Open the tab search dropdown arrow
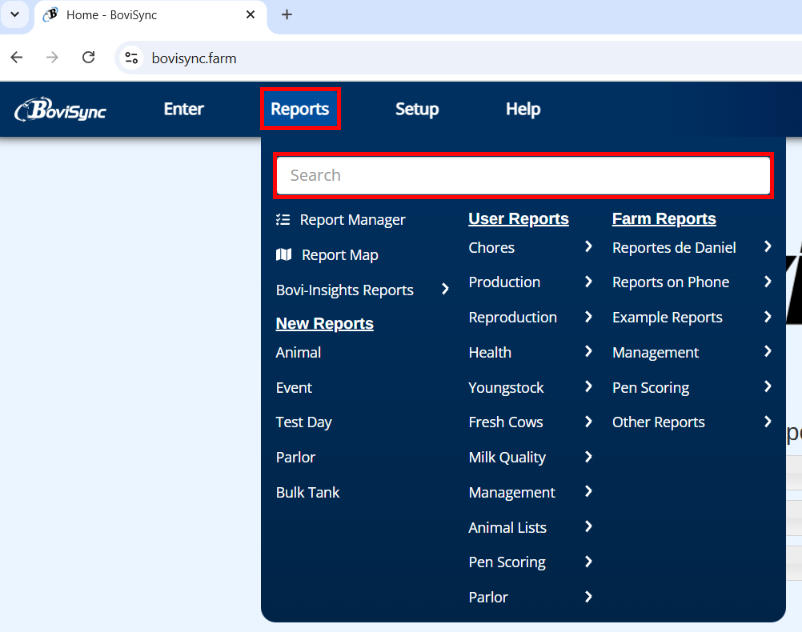802x632 pixels. tap(15, 14)
